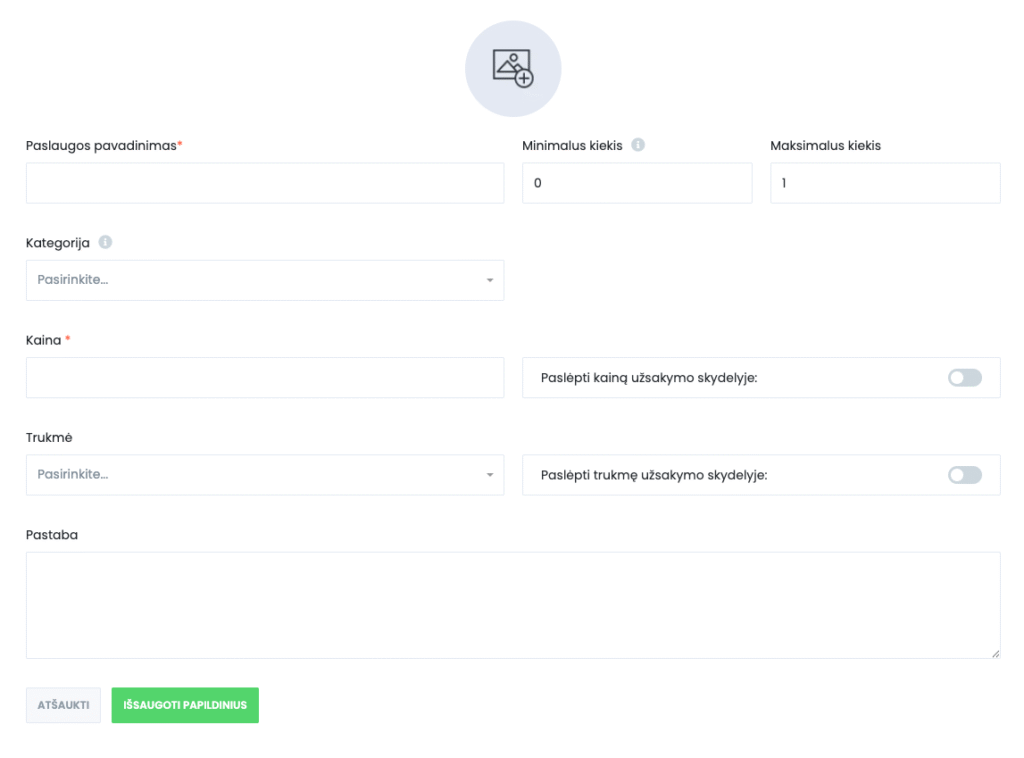Focus the Kaina price input
This screenshot has width=1024, height=758.
(264, 378)
